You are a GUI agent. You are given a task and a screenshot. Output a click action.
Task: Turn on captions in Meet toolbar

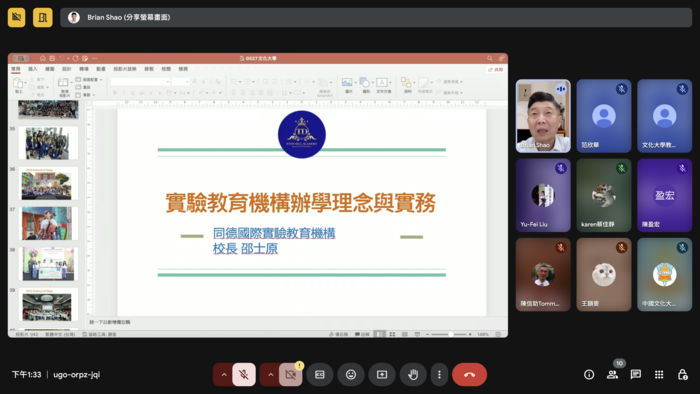pos(320,374)
